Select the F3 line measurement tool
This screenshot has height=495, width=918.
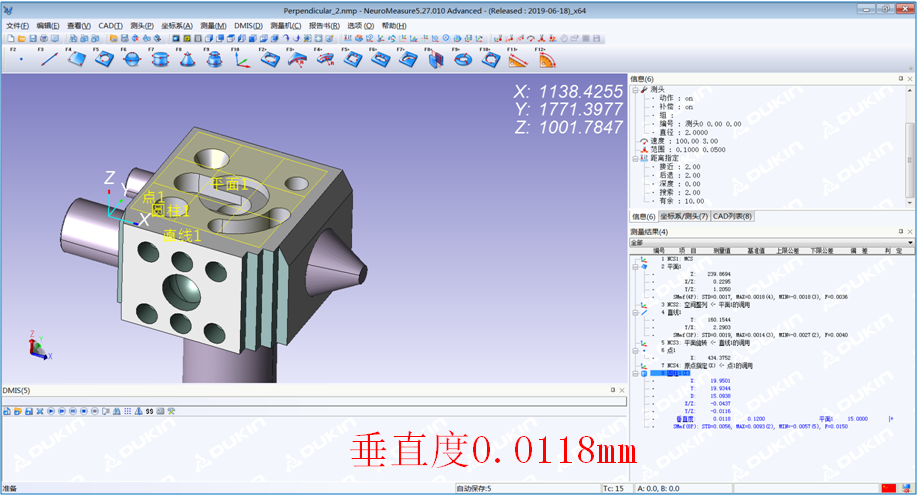click(48, 60)
